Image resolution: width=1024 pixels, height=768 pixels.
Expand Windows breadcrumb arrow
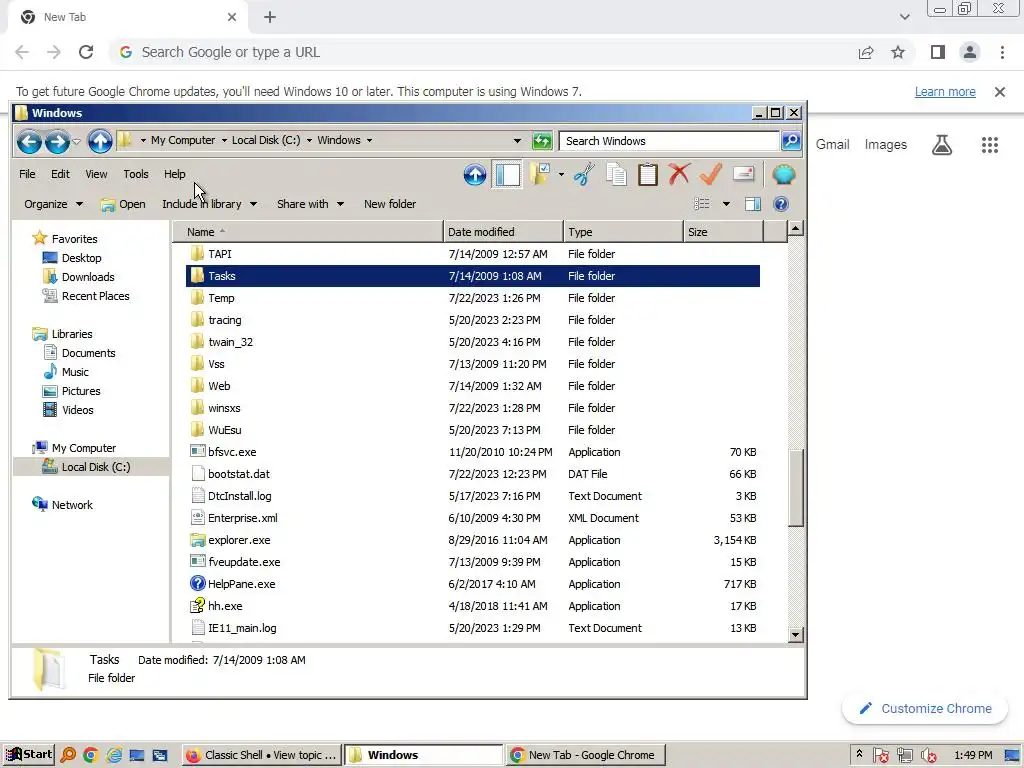pyautogui.click(x=369, y=140)
